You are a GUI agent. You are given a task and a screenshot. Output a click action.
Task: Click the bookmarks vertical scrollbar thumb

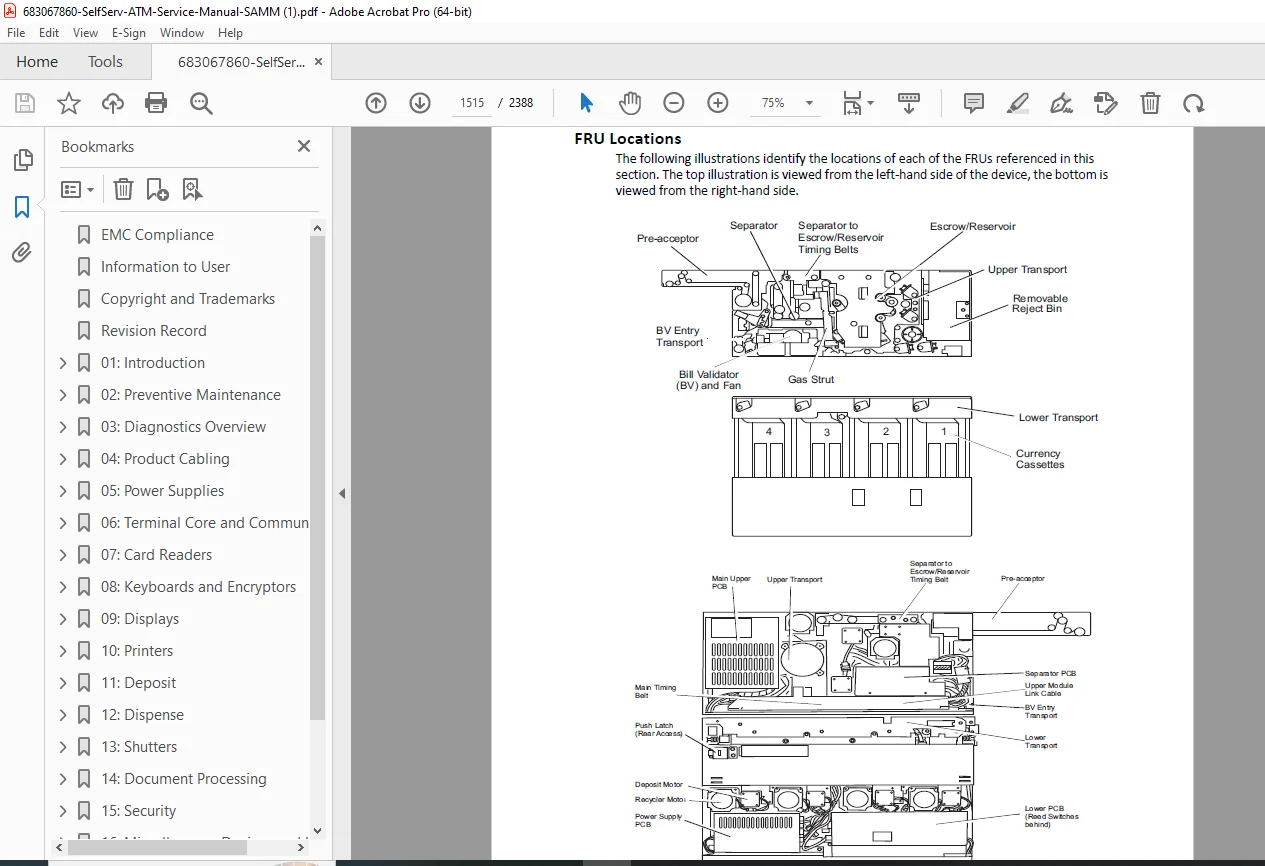coord(318,478)
